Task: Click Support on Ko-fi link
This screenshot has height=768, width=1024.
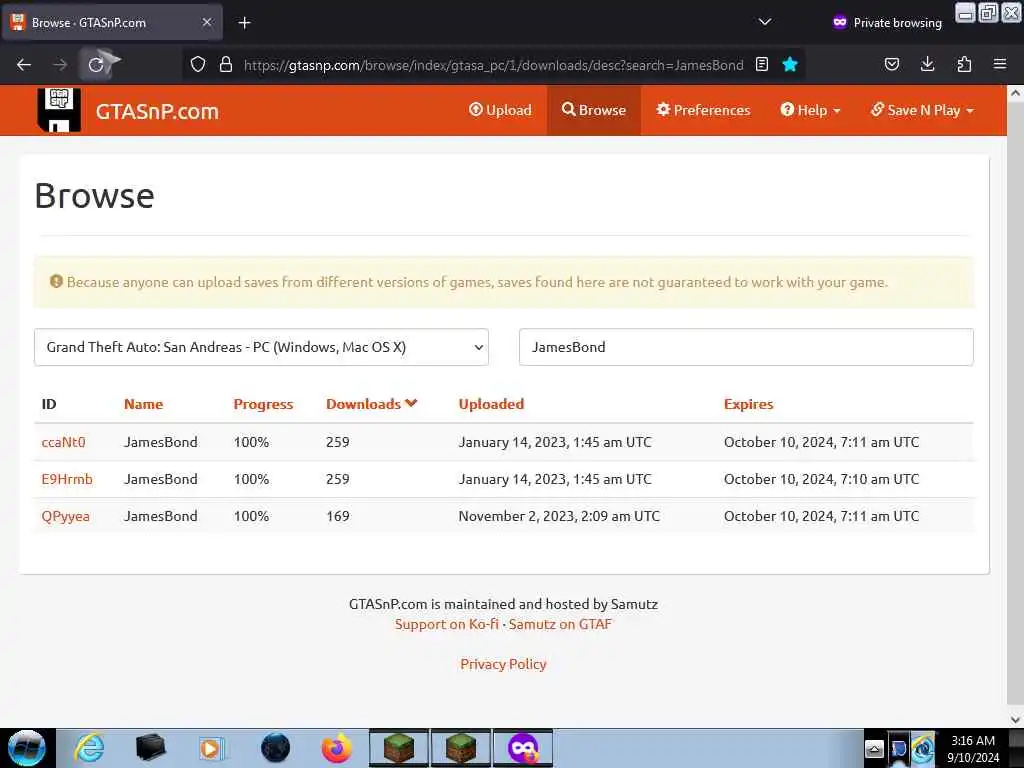Action: pyautogui.click(x=447, y=624)
